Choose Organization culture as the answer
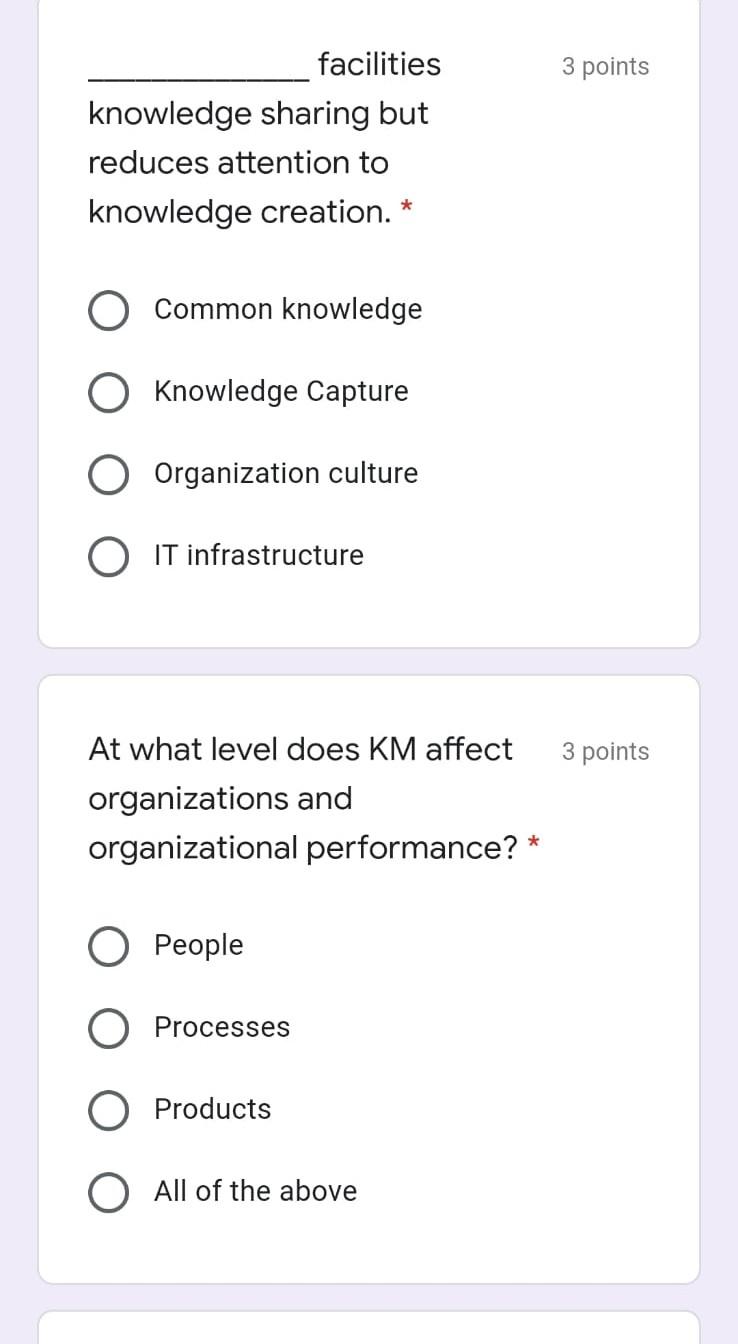This screenshot has height=1344, width=738. (x=109, y=474)
